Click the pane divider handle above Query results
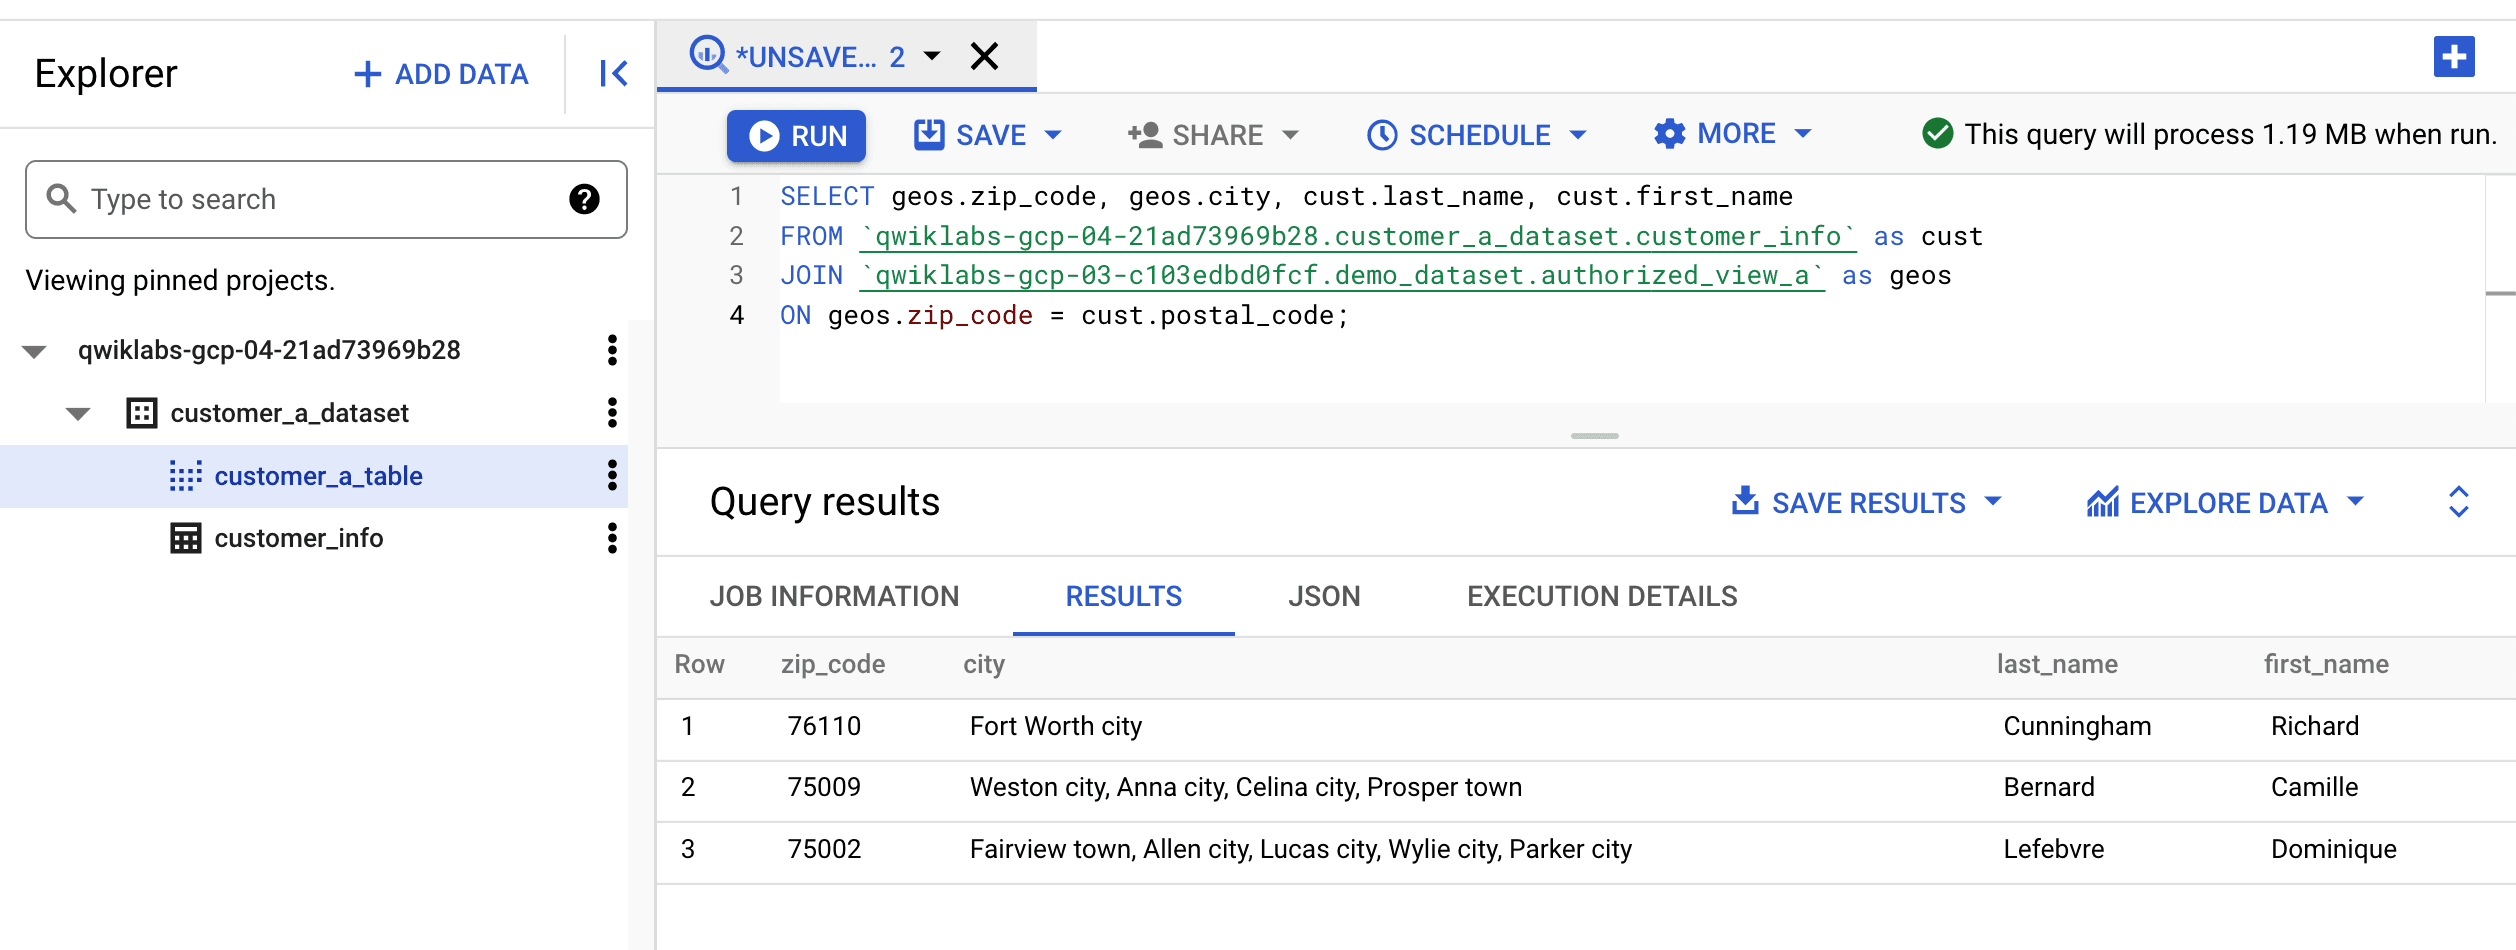The height and width of the screenshot is (950, 2516). 1594,436
